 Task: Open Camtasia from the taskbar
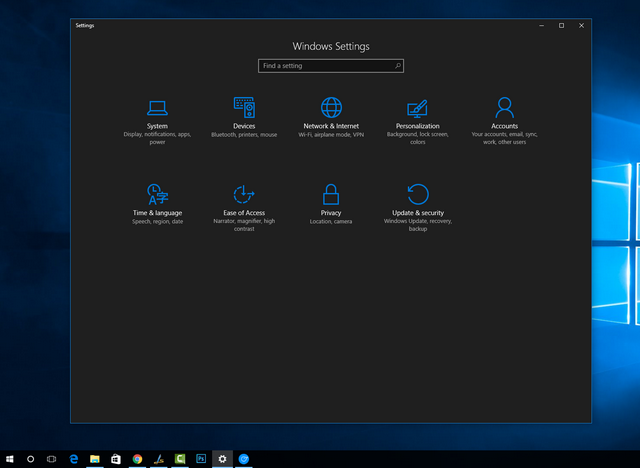tap(180, 459)
